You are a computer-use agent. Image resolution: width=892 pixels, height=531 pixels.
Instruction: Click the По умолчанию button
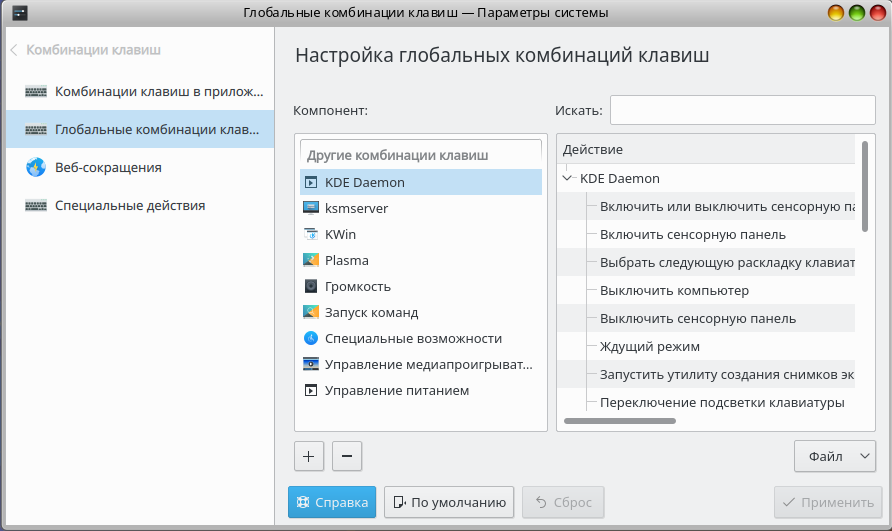coord(449,502)
